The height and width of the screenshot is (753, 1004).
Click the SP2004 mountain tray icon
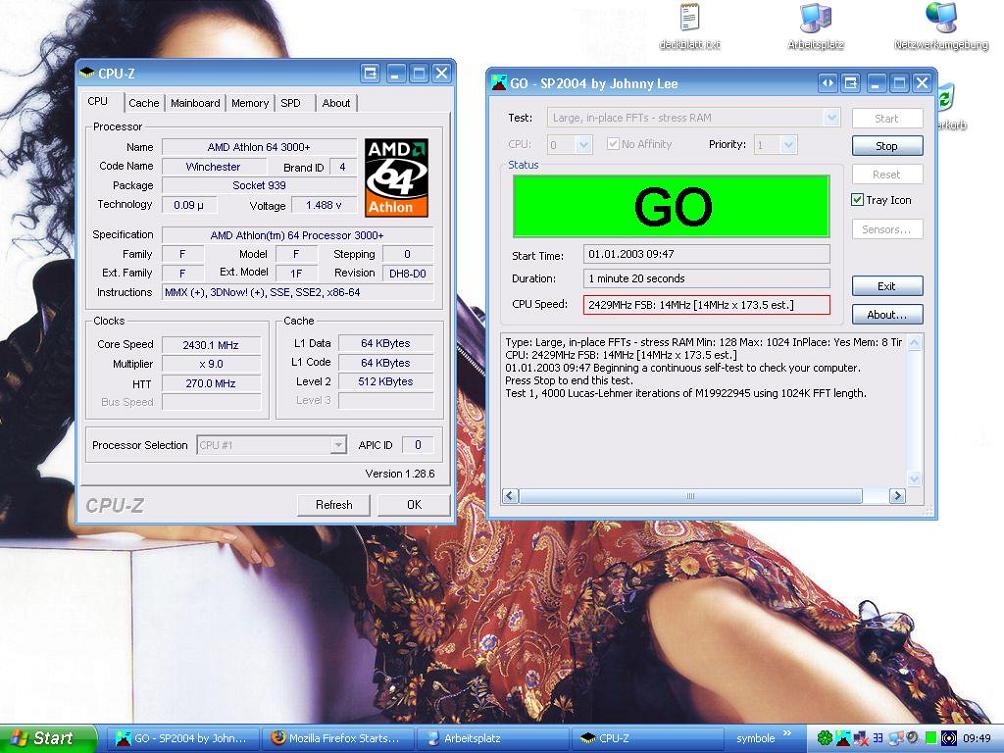click(843, 738)
